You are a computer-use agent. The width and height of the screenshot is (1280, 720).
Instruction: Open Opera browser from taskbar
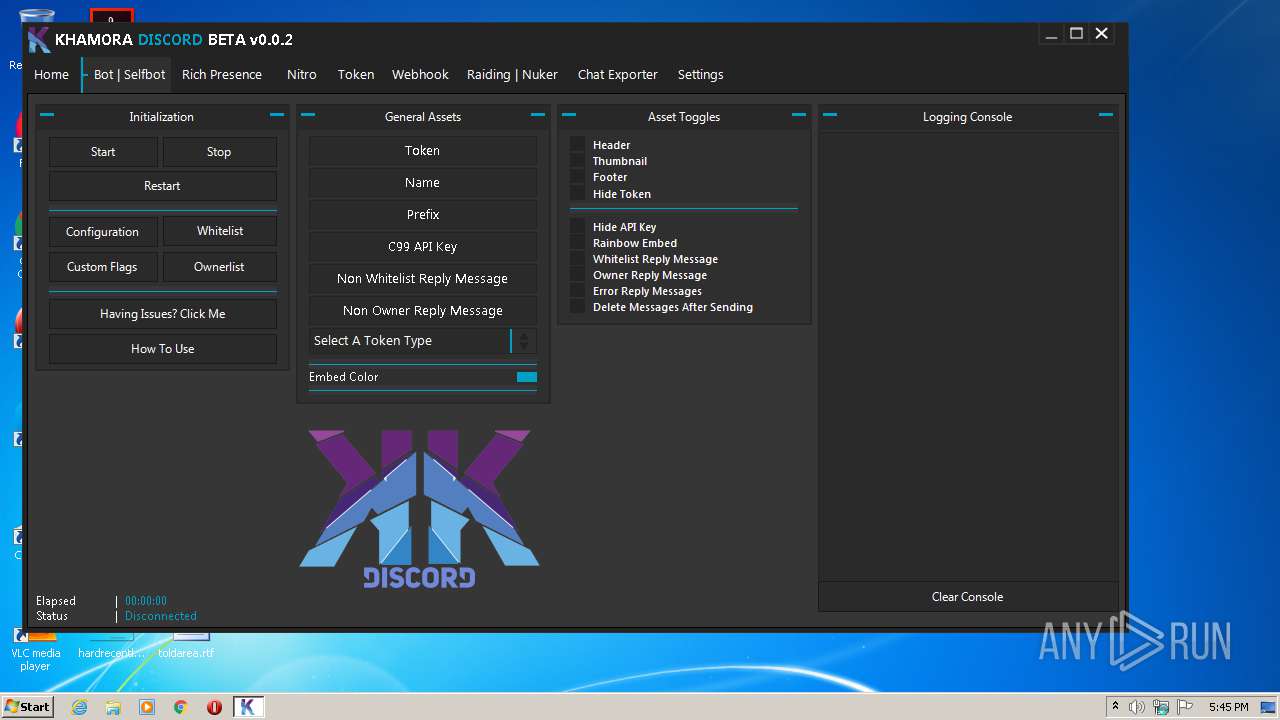[x=214, y=707]
